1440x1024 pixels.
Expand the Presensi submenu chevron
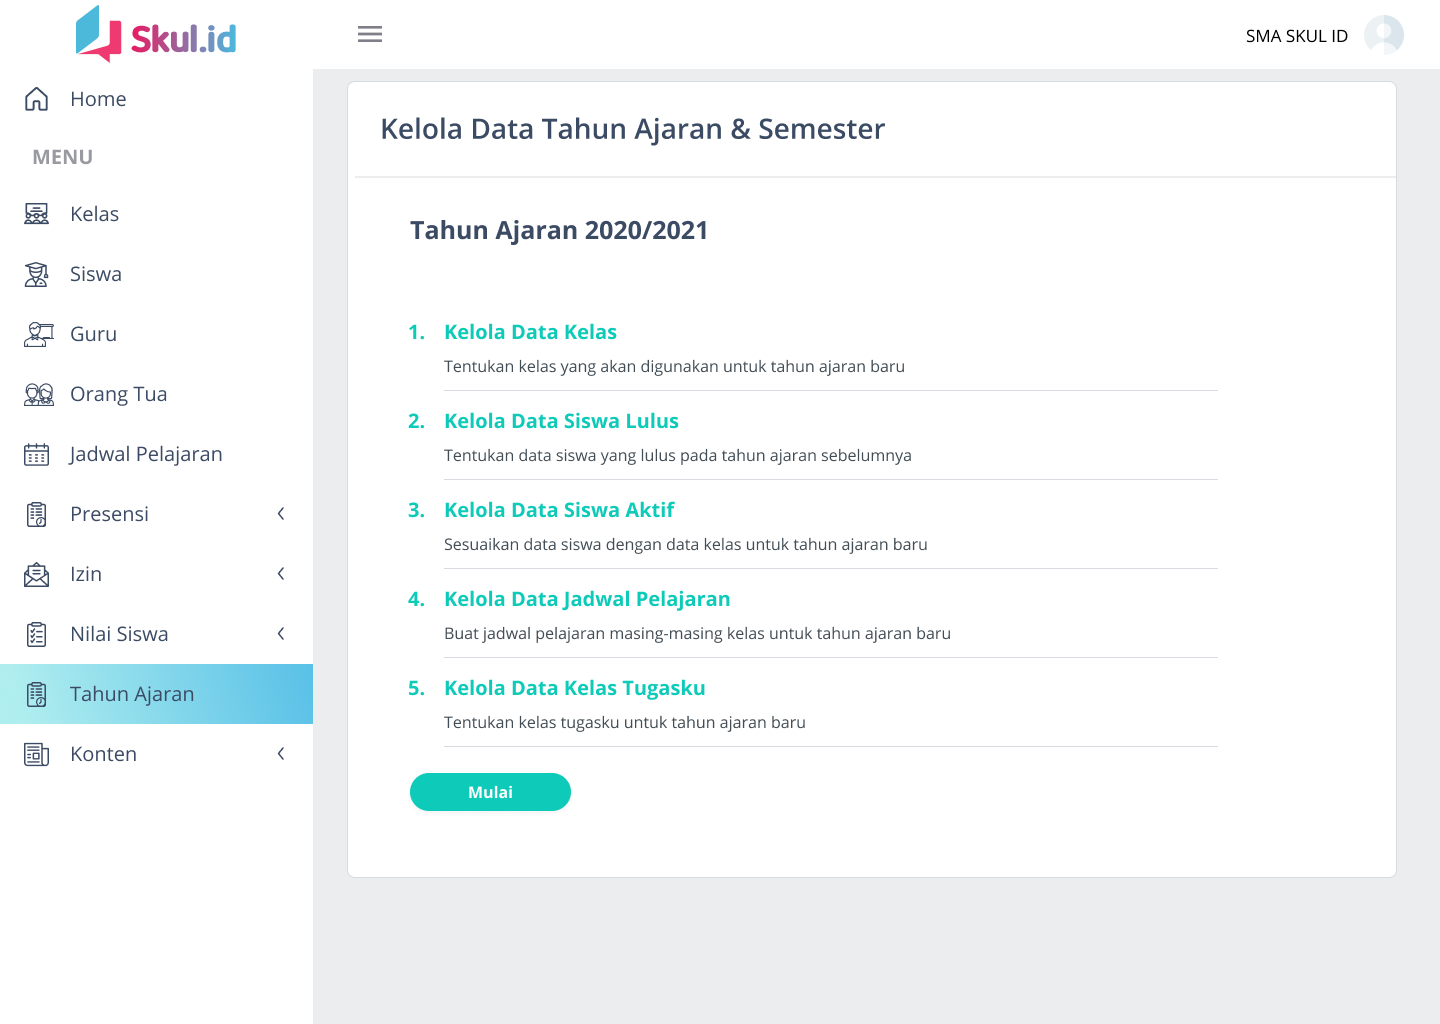(281, 514)
